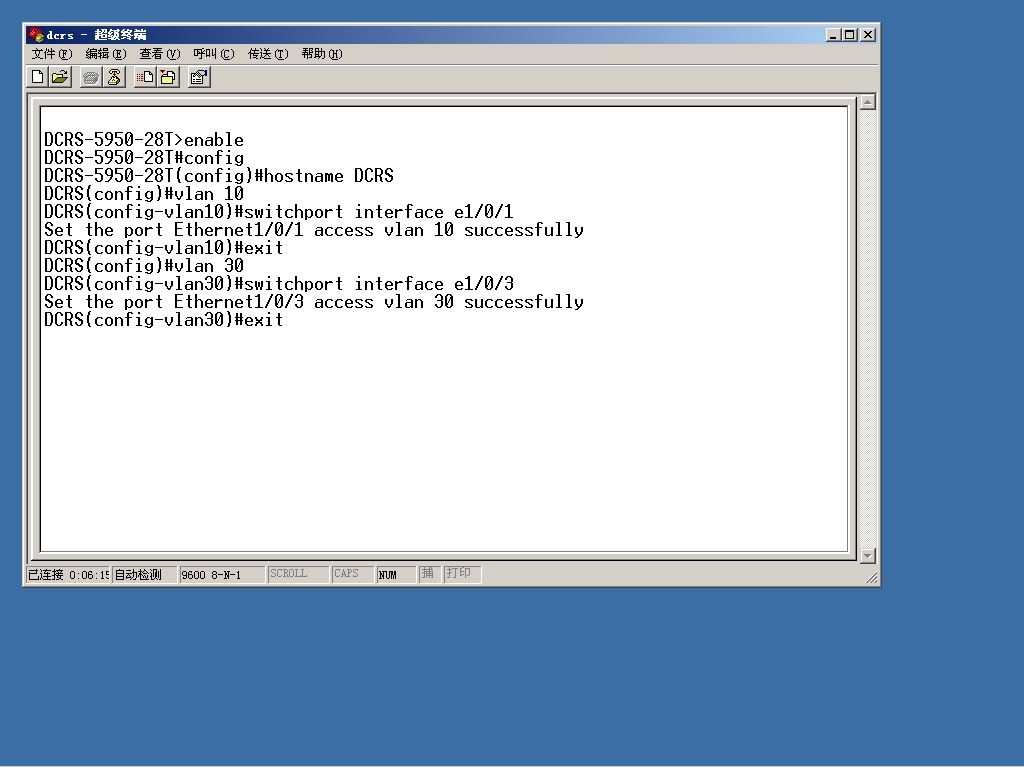Image resolution: width=1024 pixels, height=768 pixels.
Task: Click the 自动检测 status bar entry
Action: click(144, 575)
